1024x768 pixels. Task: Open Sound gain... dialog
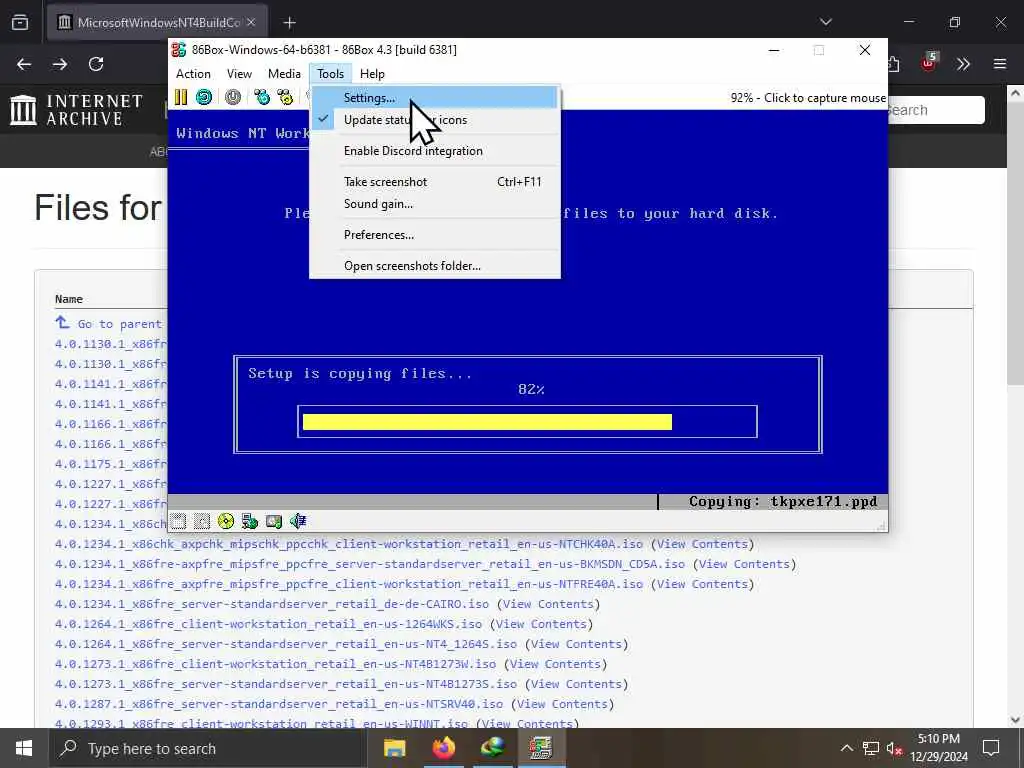point(435,204)
